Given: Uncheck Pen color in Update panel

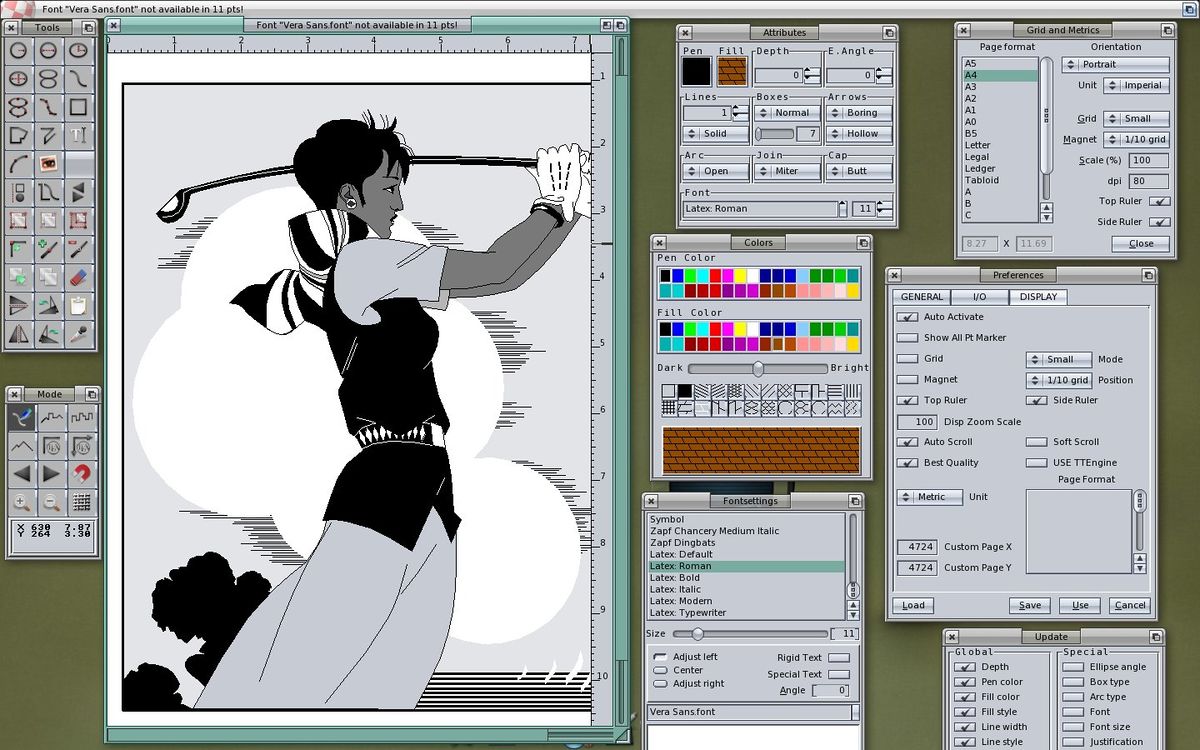Looking at the screenshot, I should (x=964, y=682).
